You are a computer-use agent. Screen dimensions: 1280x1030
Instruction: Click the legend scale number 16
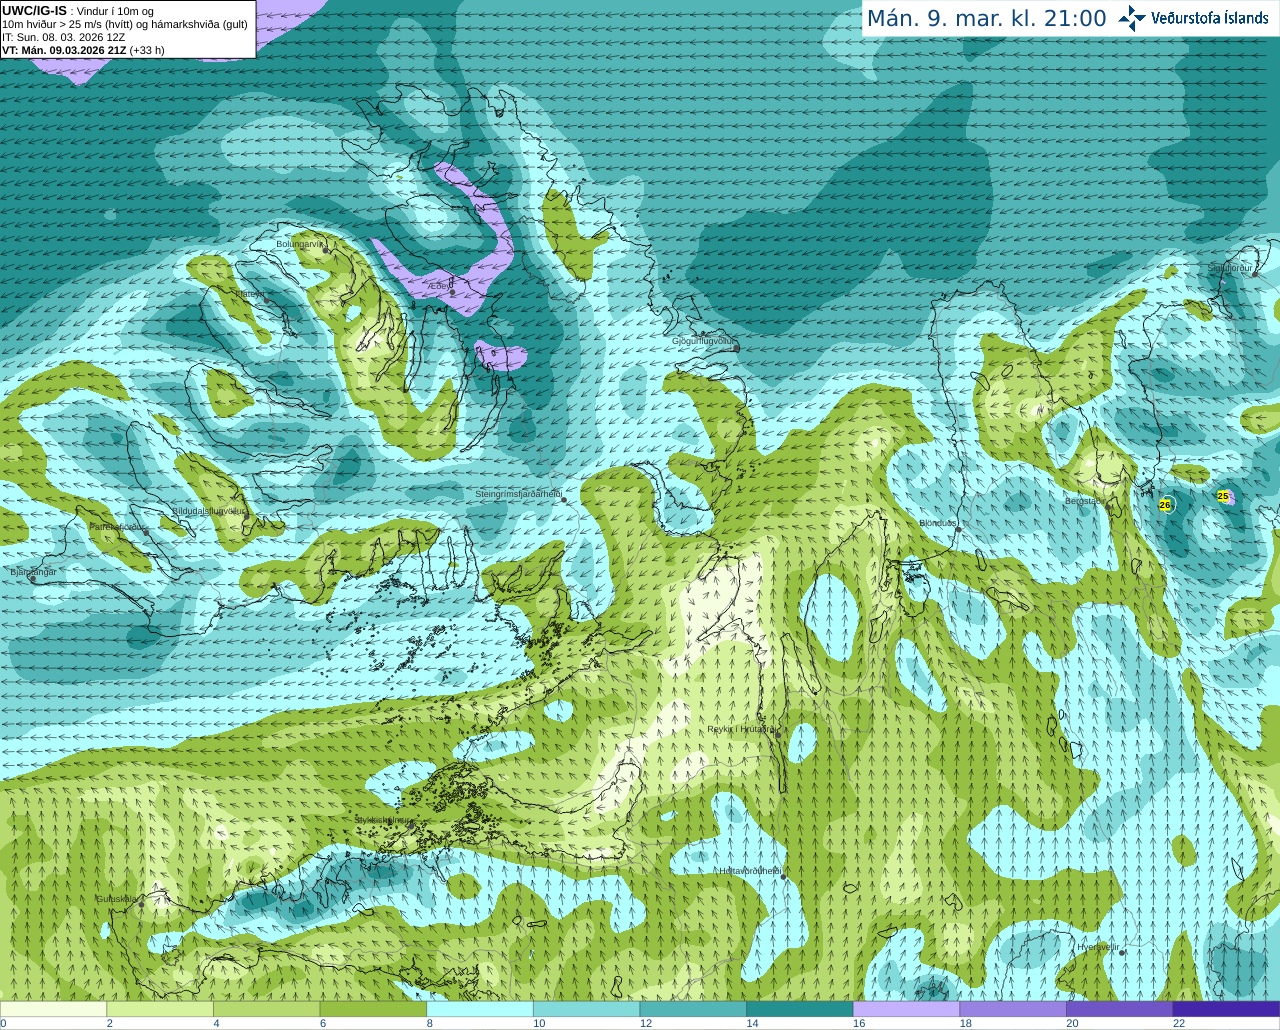coord(859,1023)
